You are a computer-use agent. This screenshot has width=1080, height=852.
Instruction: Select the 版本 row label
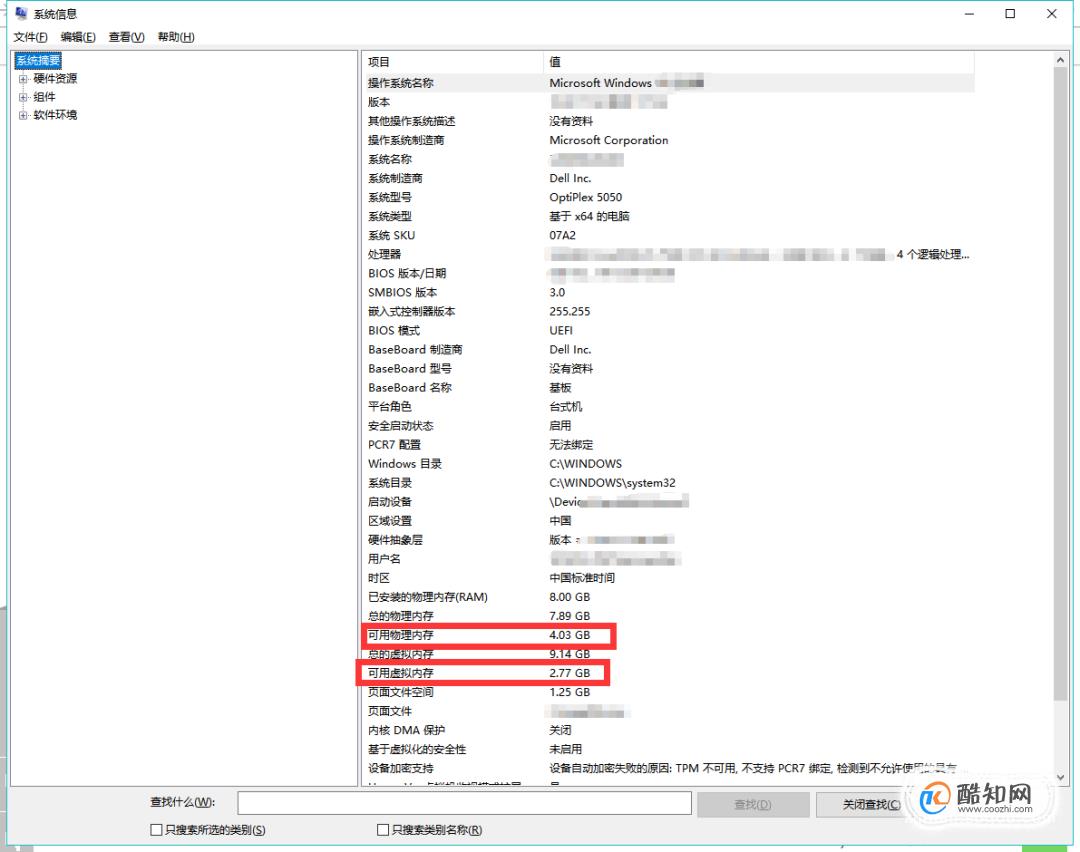click(379, 102)
